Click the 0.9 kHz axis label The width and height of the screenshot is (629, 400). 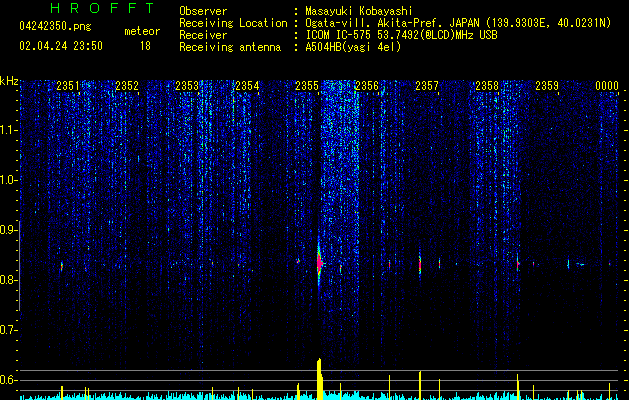click(x=8, y=230)
